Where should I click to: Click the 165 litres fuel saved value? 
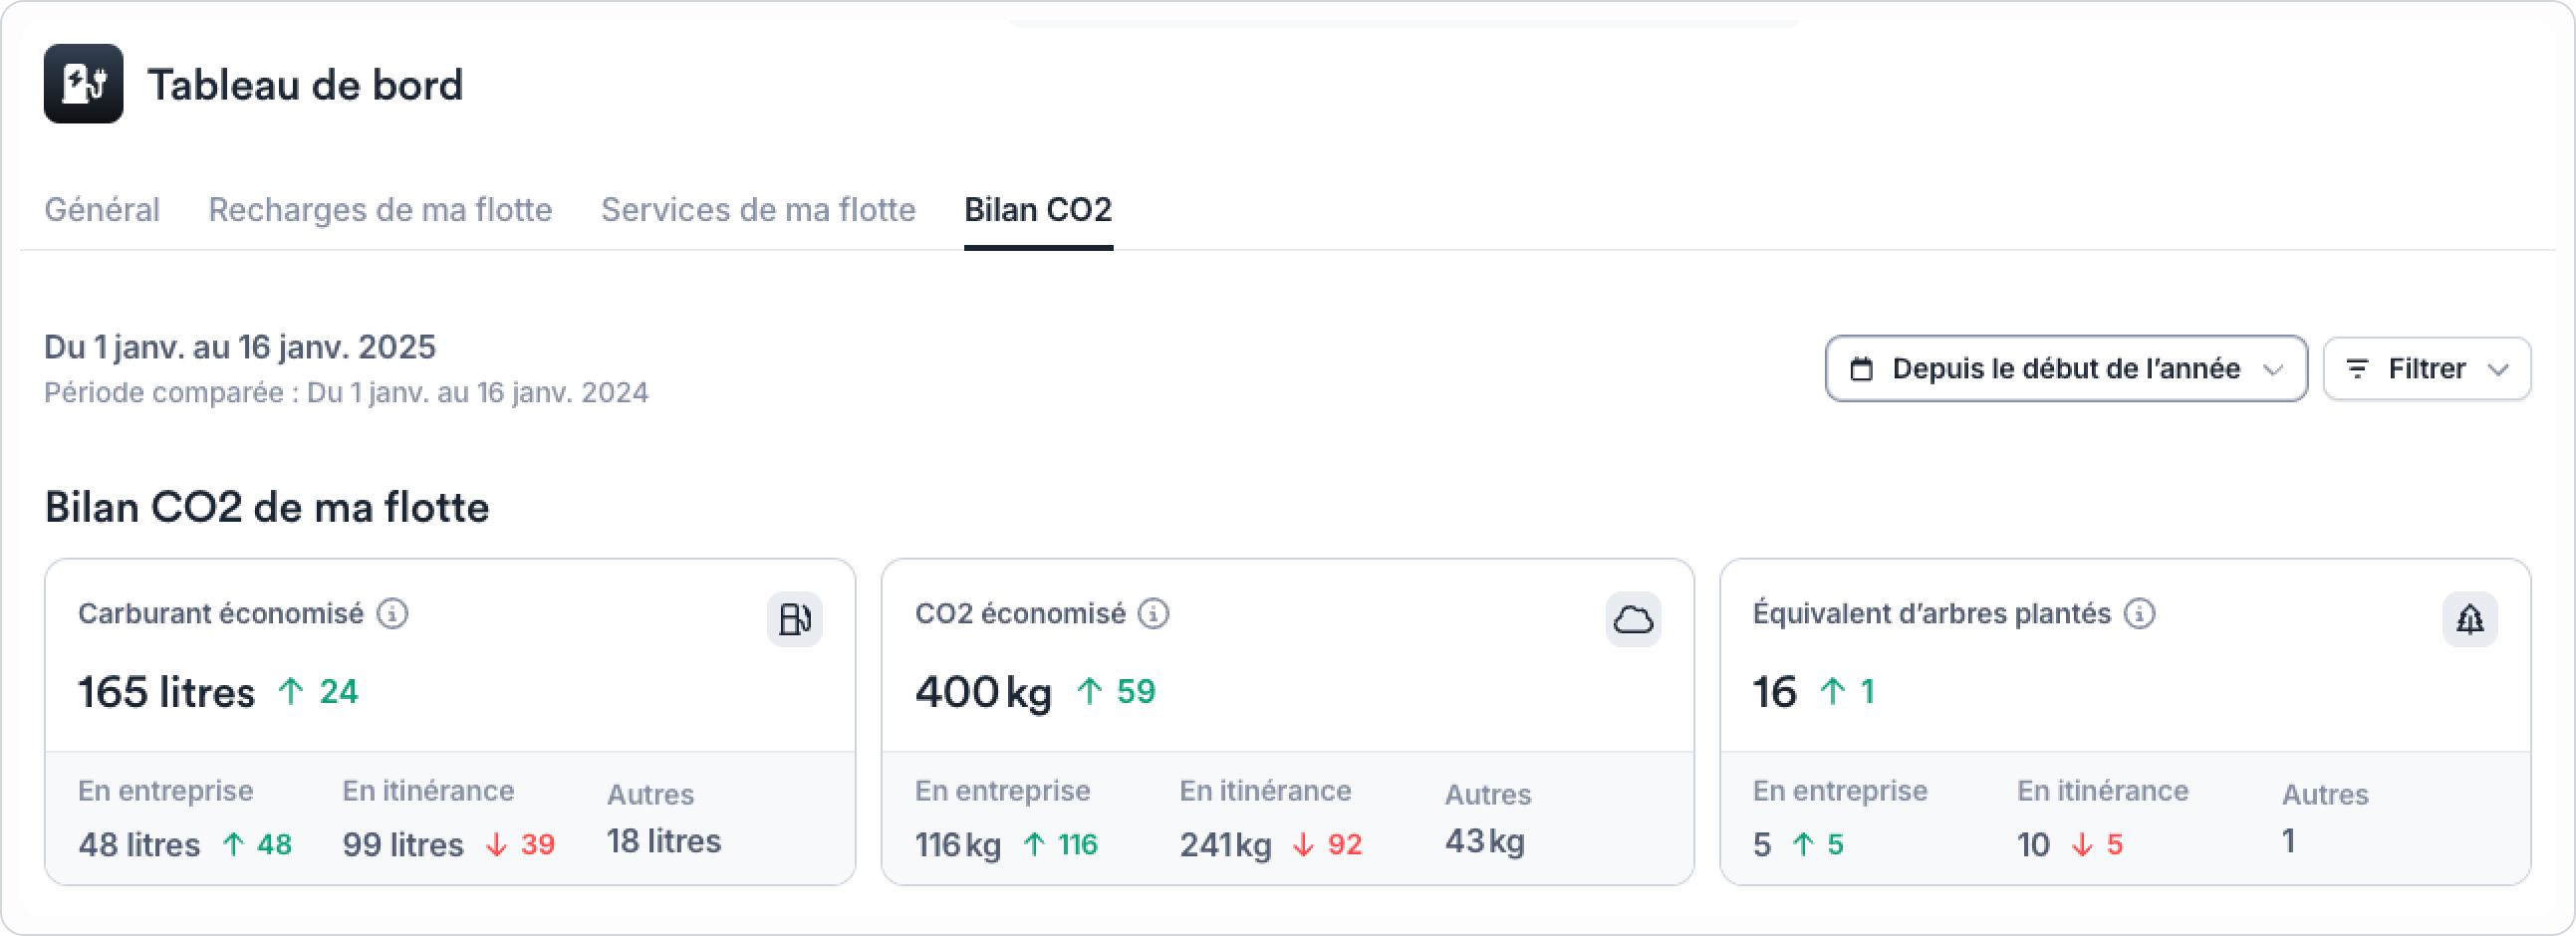point(167,692)
